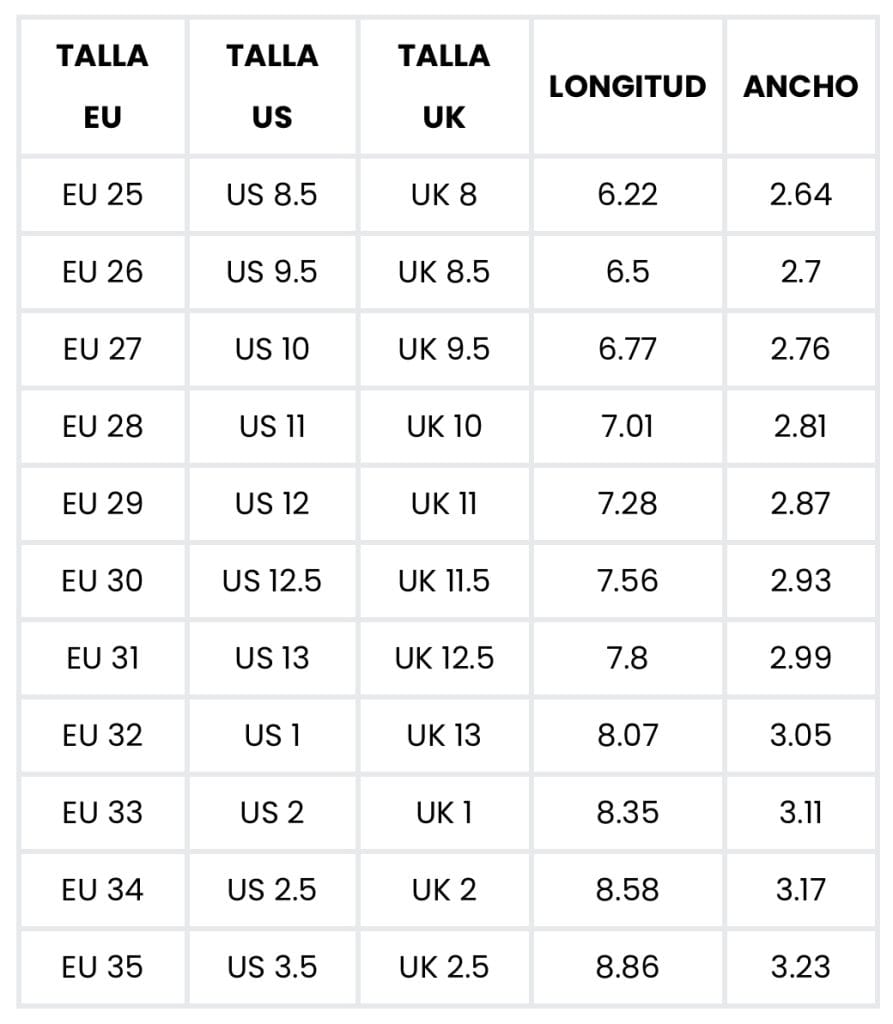This screenshot has height=1024, width=893.
Task: Click the UK 12.5 cell
Action: point(444,658)
